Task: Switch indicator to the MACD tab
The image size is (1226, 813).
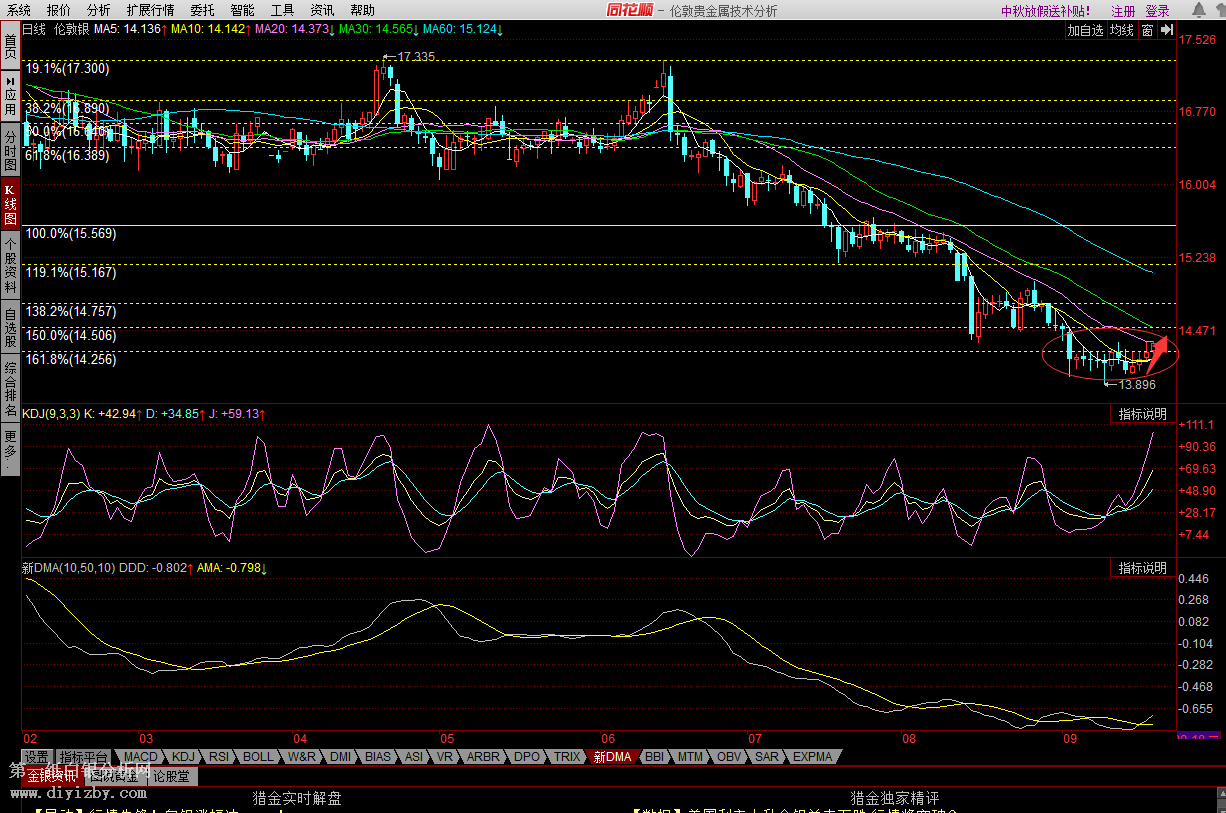Action: [x=141, y=757]
